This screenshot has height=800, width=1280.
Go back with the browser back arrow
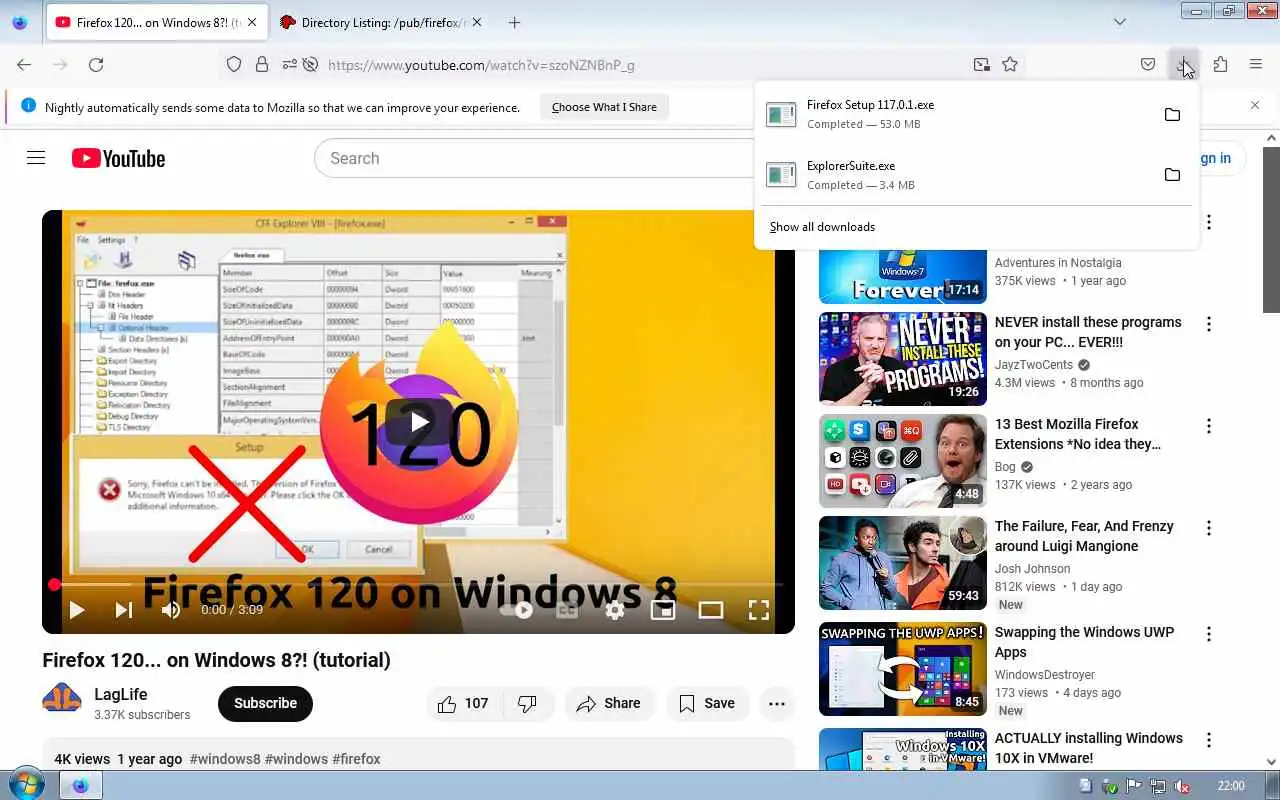pos(24,64)
